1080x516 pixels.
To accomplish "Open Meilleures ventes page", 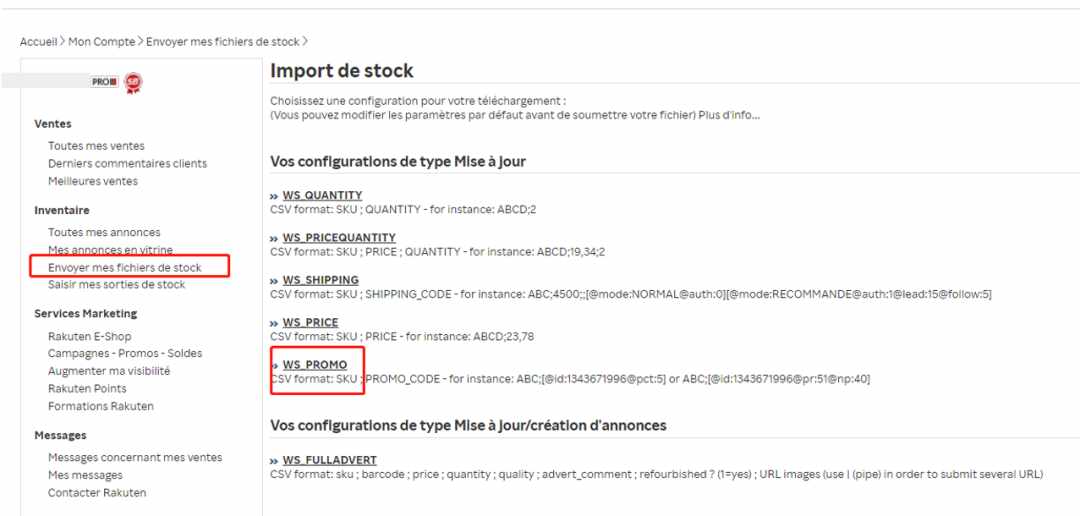I will pyautogui.click(x=93, y=181).
